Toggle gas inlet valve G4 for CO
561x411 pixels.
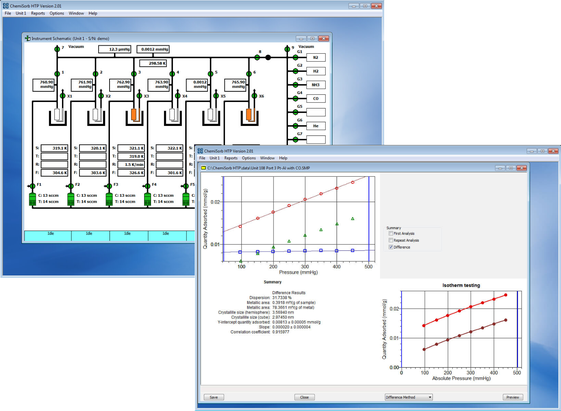click(x=296, y=98)
